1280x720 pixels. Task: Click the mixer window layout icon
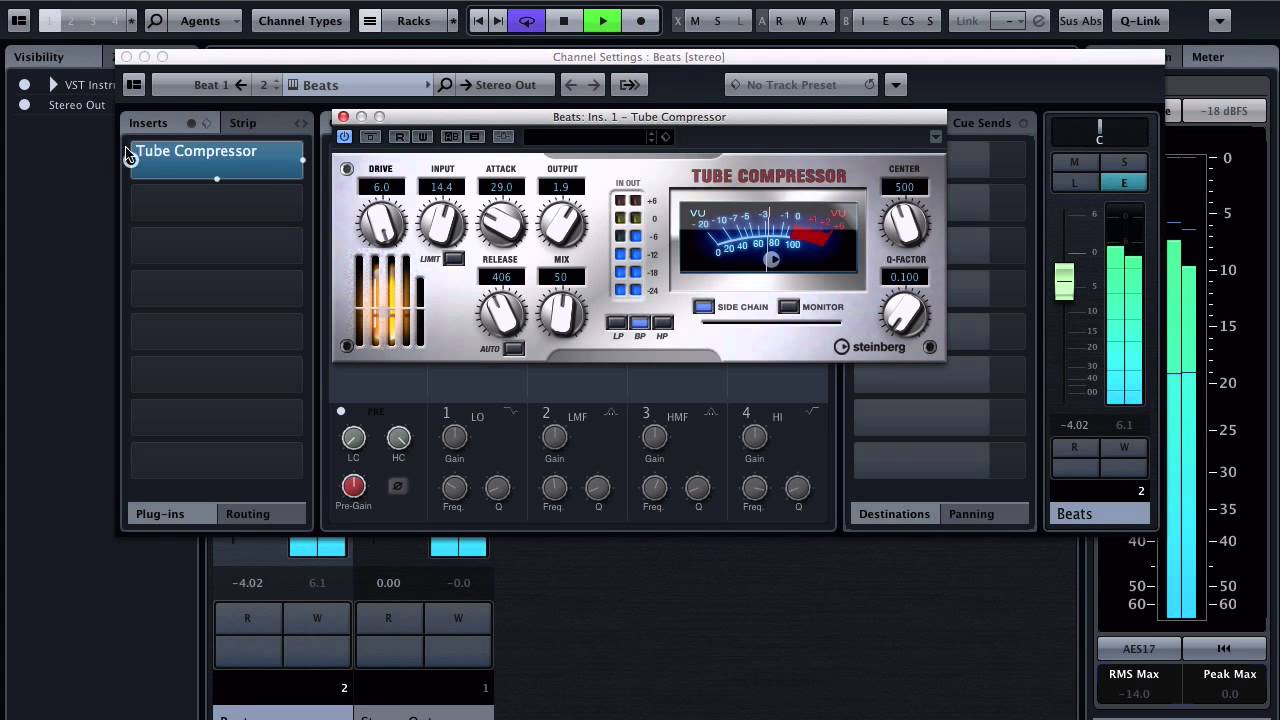tap(19, 20)
